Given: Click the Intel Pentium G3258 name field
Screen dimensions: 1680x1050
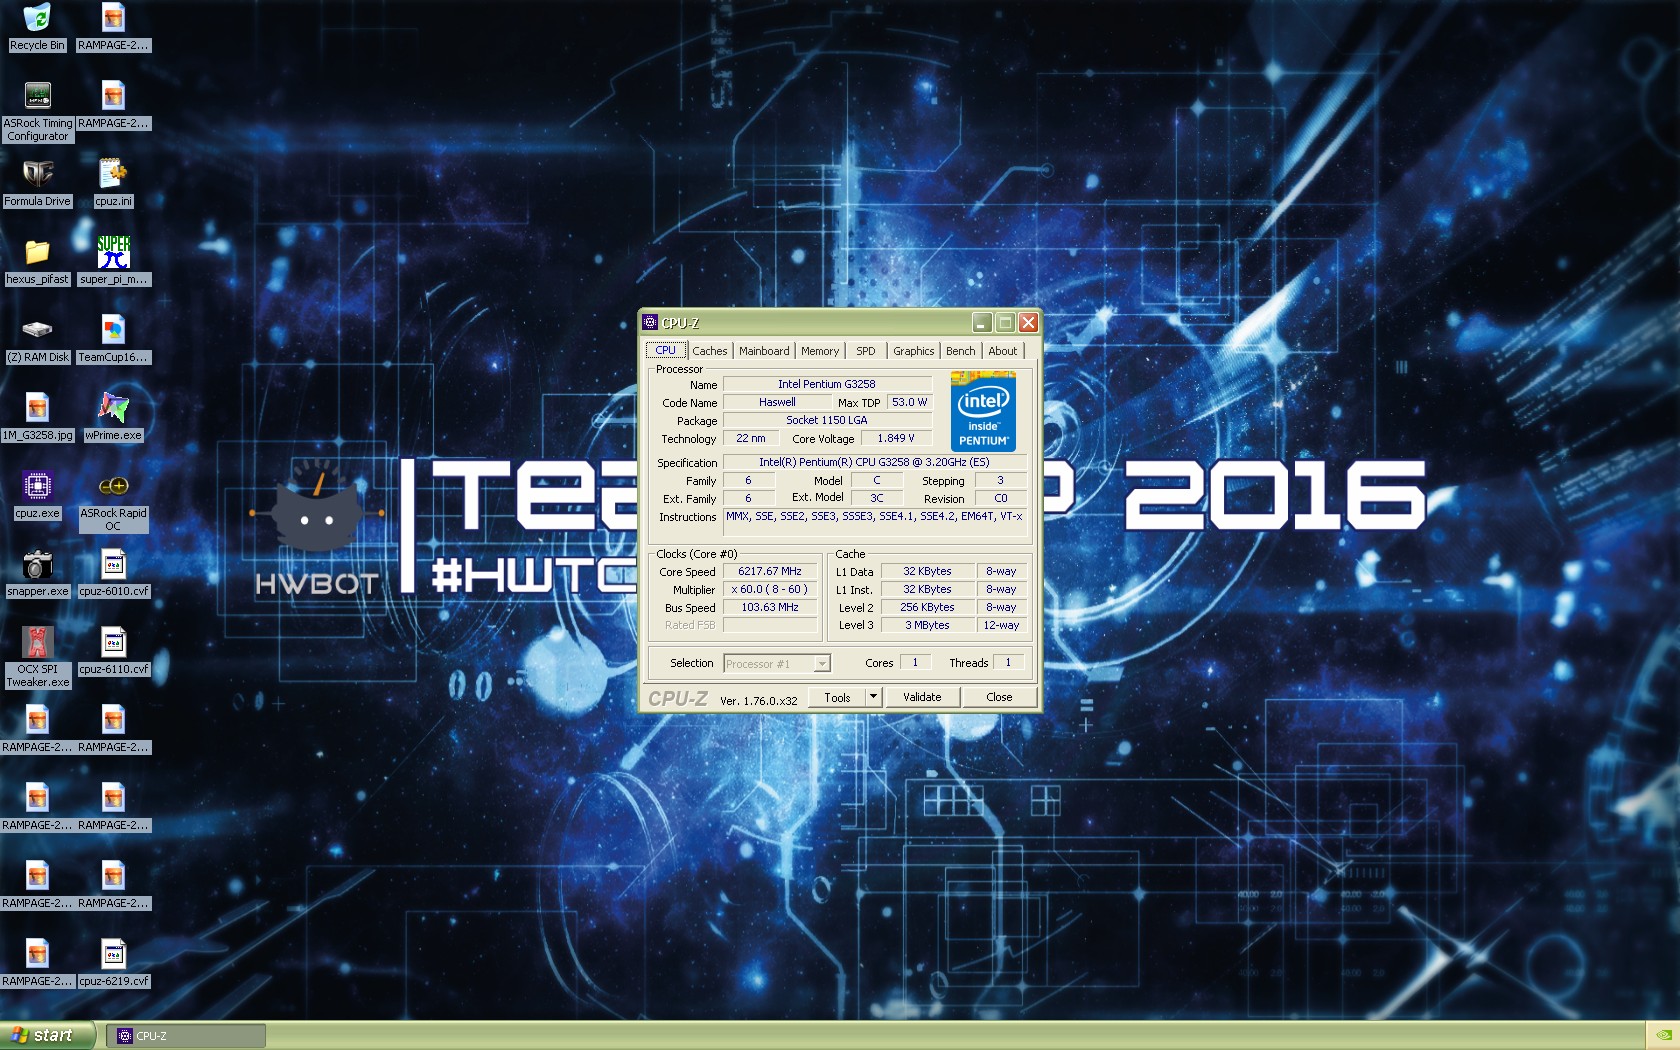Looking at the screenshot, I should pos(827,384).
